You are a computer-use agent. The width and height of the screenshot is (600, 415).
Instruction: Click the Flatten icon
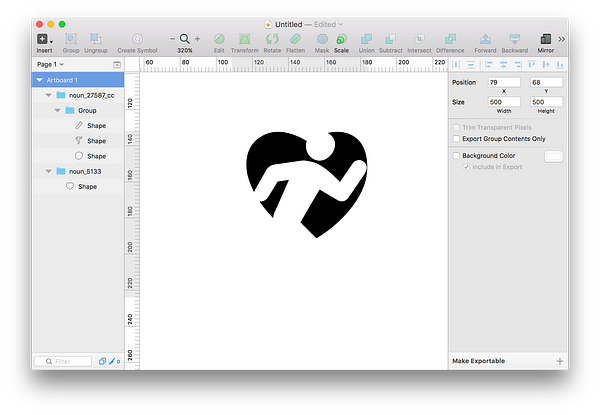[295, 39]
